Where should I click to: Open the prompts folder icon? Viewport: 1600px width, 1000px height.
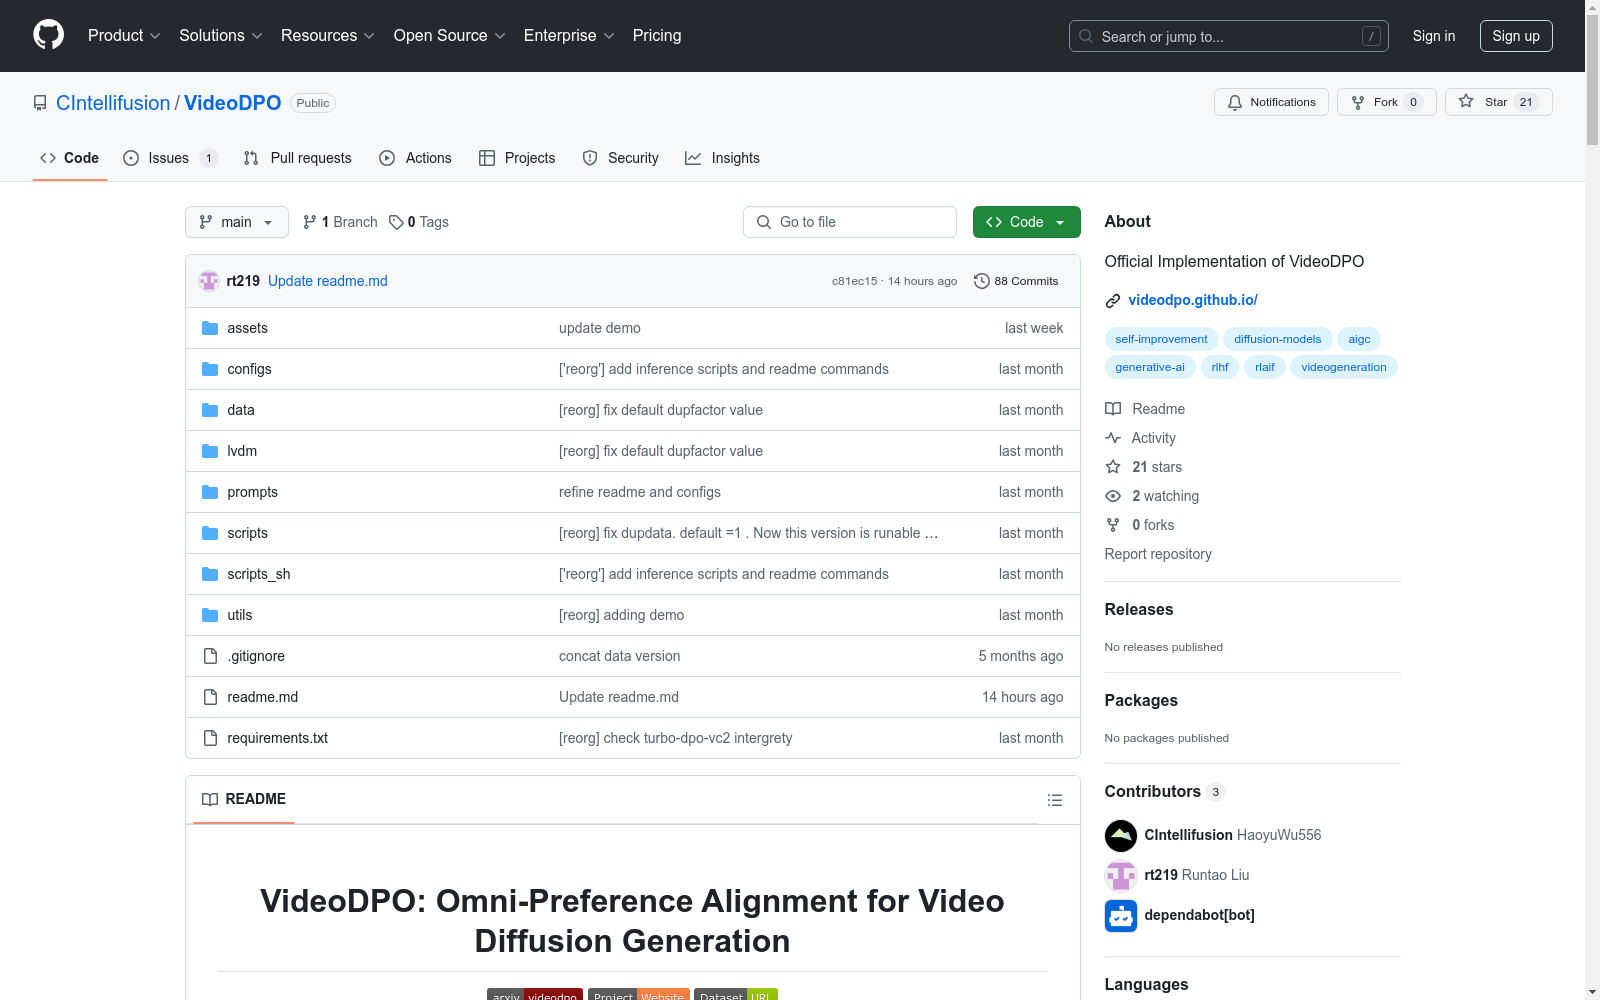210,492
